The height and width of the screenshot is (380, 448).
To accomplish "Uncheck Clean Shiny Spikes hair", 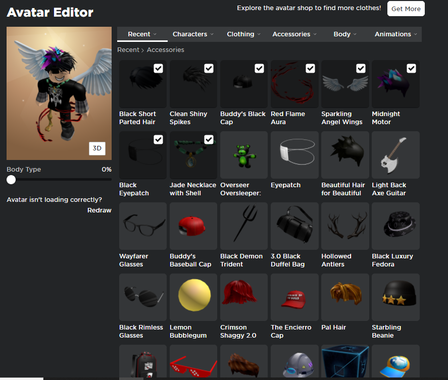I will 209,68.
